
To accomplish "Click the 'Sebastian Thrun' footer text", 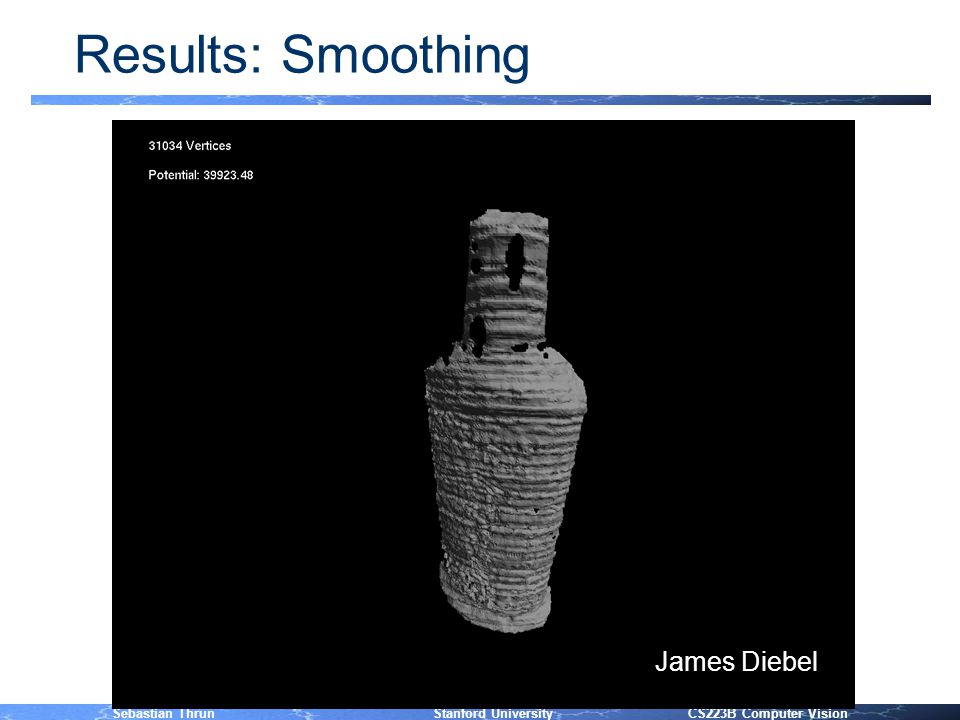I will 163,713.
